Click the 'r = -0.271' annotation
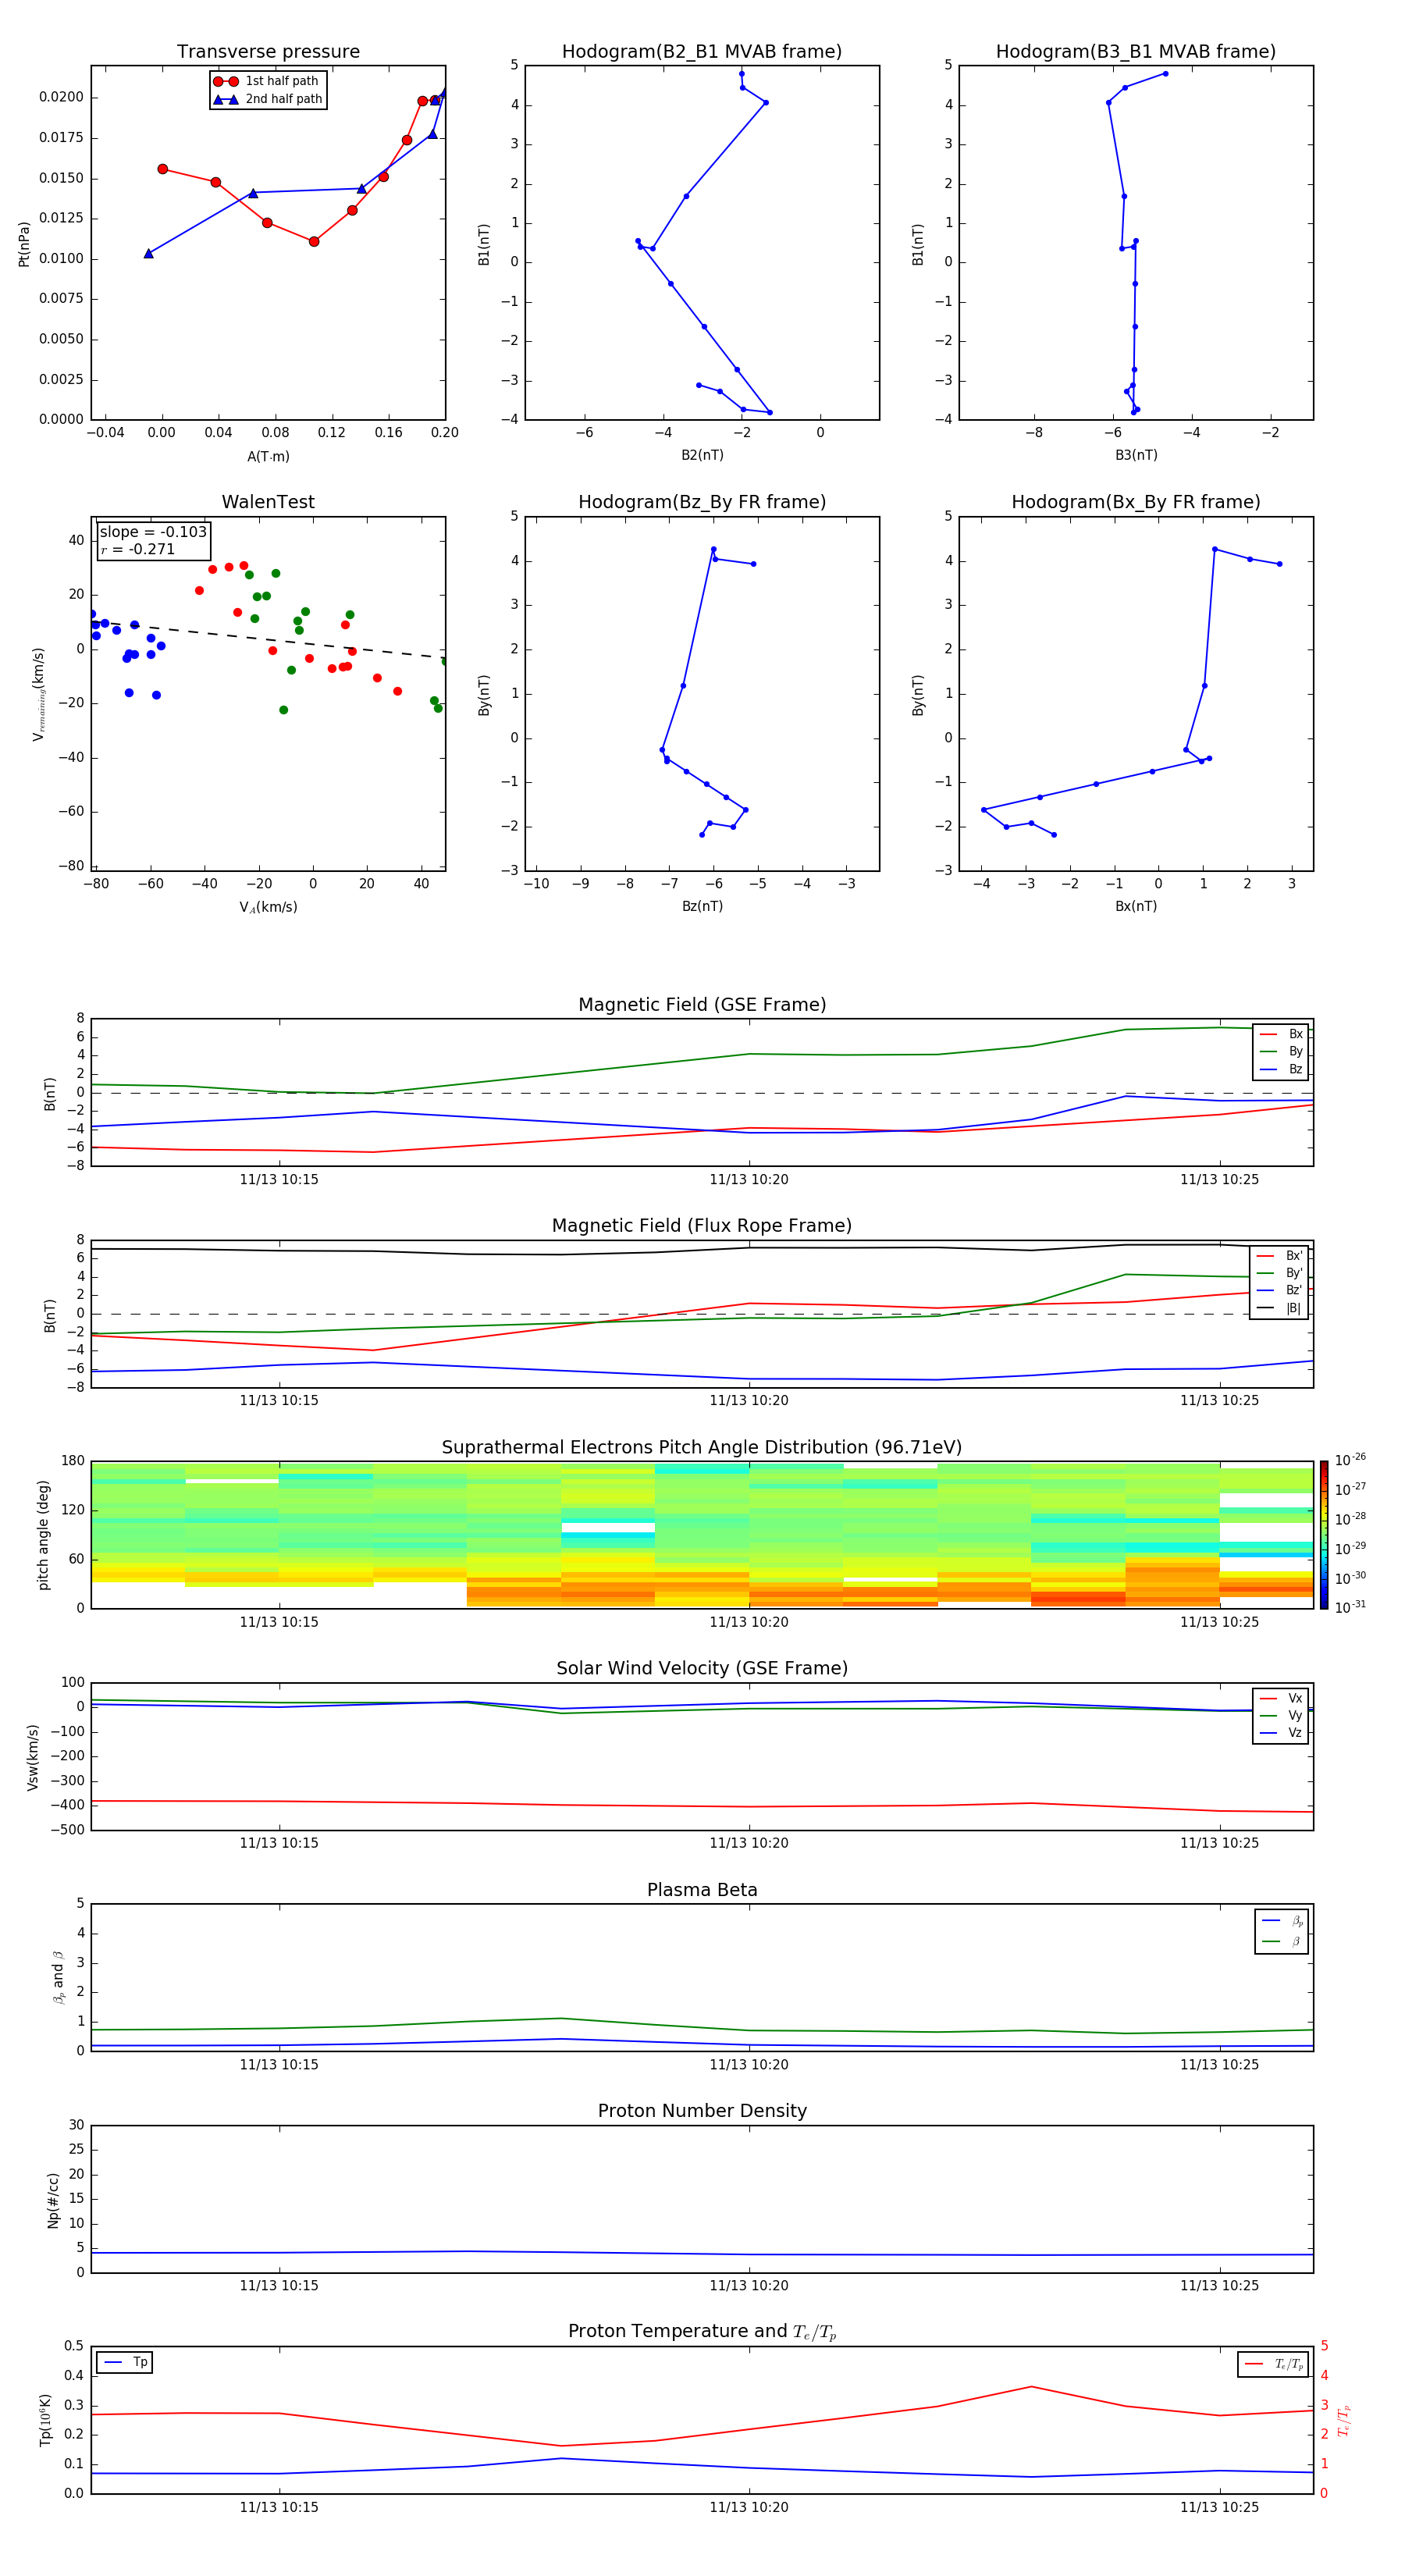The height and width of the screenshot is (2576, 1405). [138, 549]
